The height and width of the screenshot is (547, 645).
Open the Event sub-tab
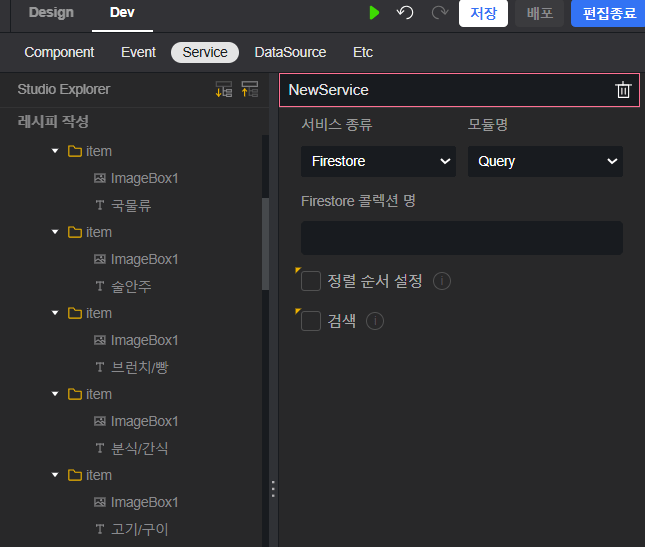138,53
